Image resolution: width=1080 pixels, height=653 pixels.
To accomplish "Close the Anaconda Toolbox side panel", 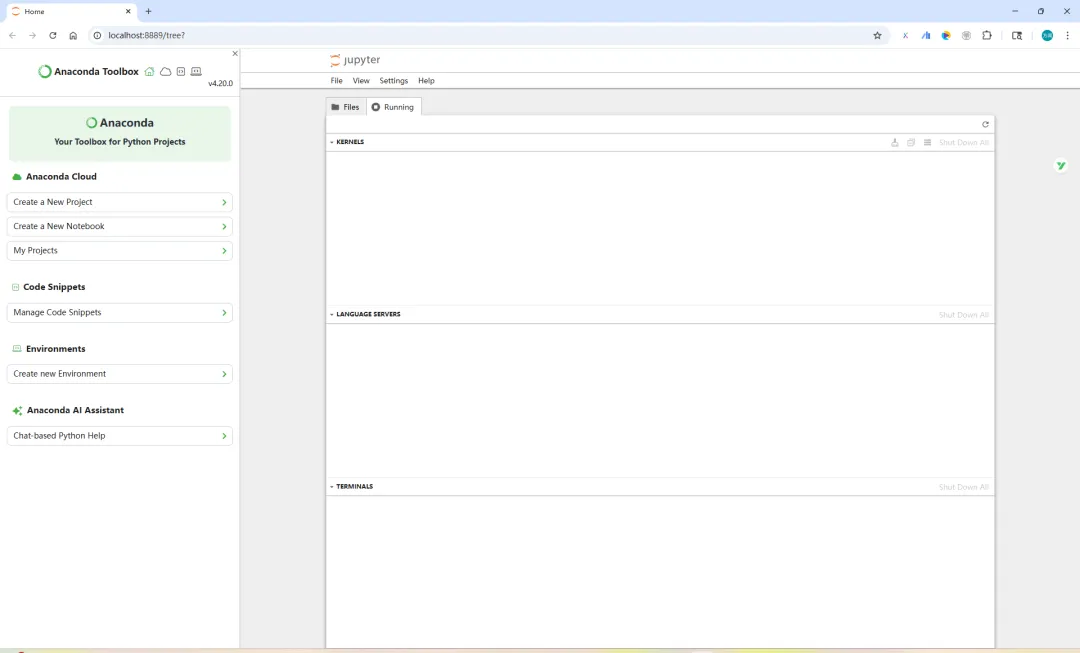I will point(235,53).
